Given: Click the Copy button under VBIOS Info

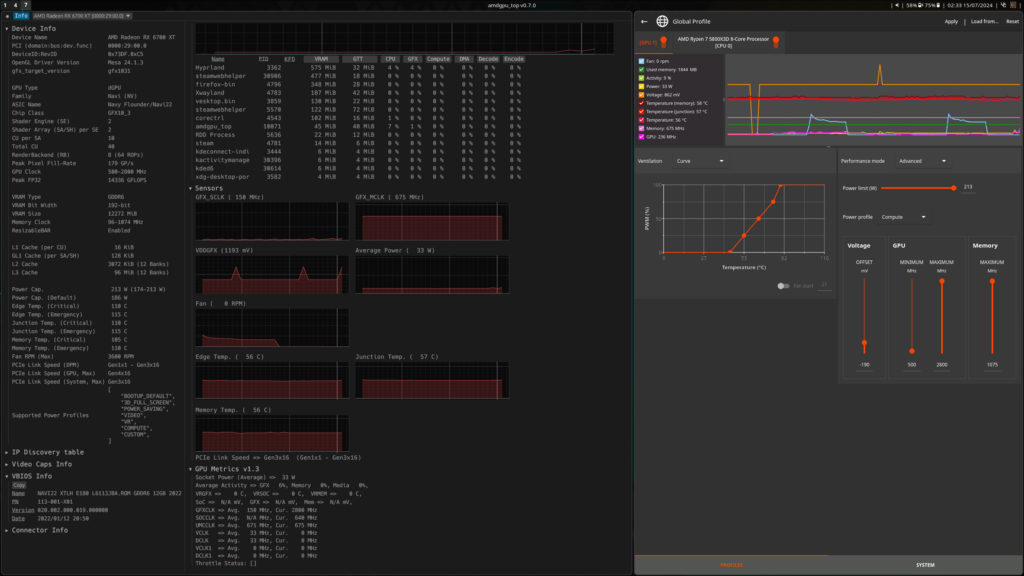Looking at the screenshot, I should (19, 485).
